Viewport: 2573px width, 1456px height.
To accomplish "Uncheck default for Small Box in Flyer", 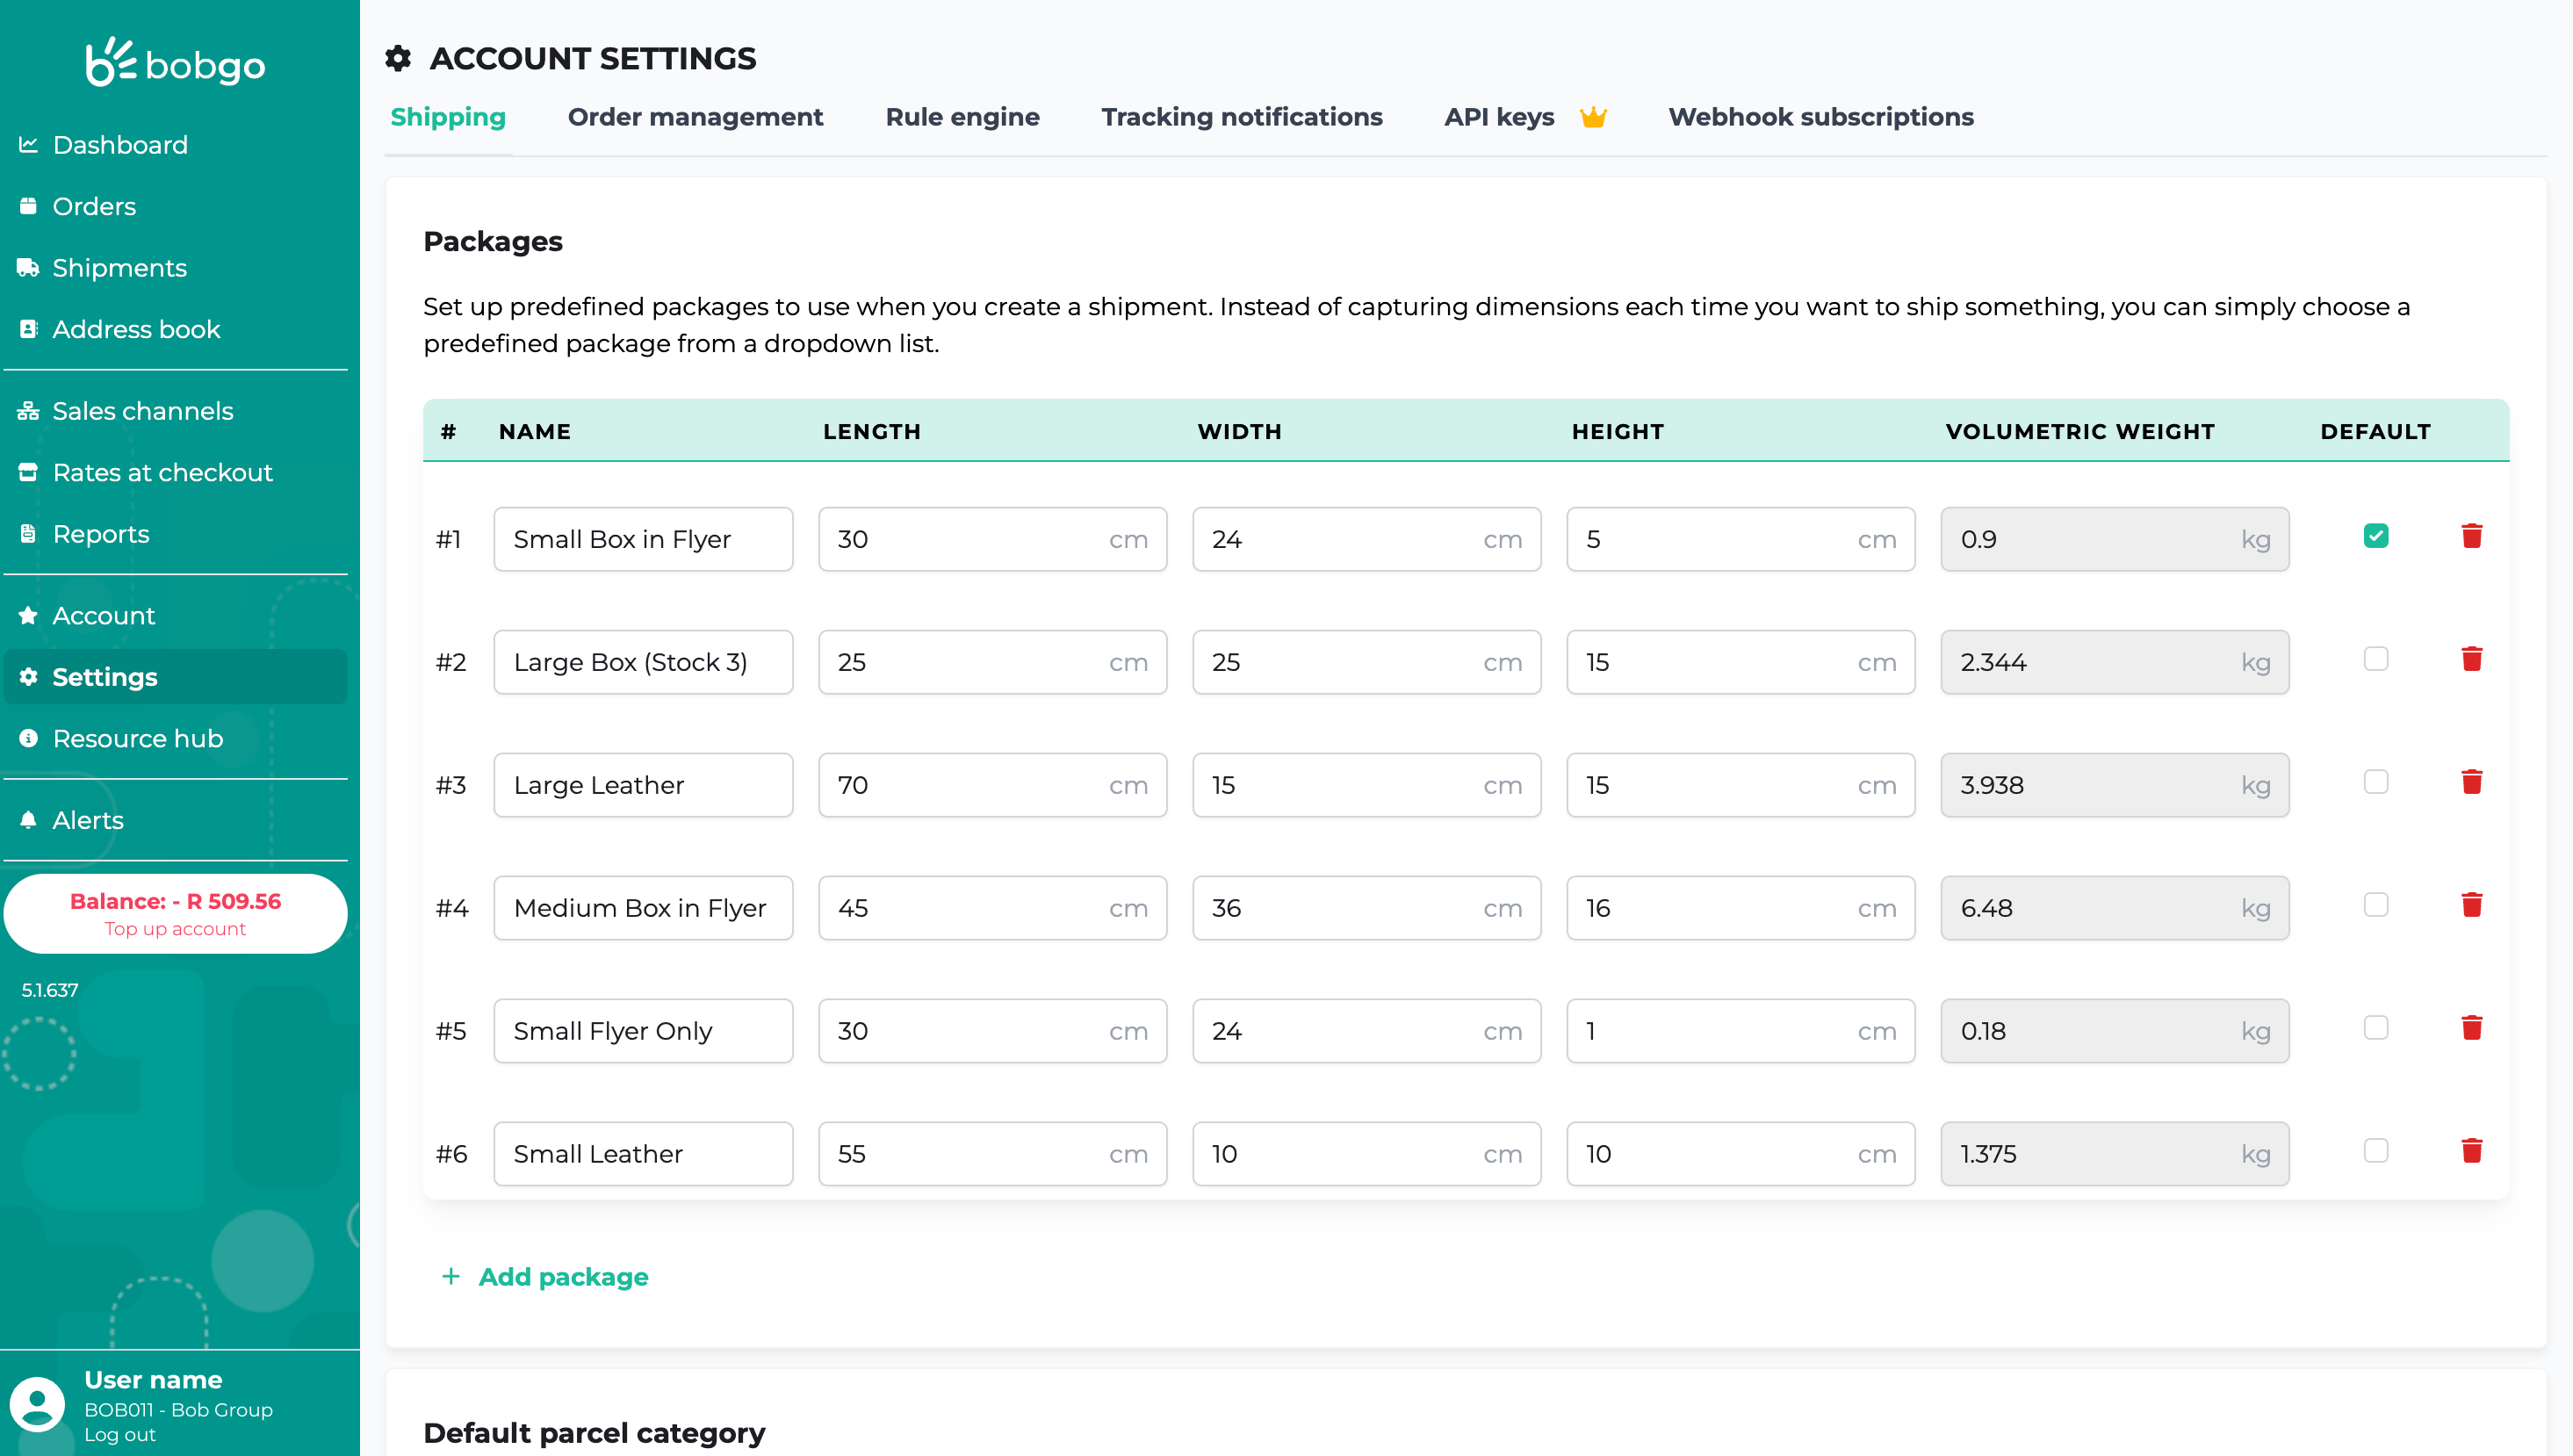I will pos(2376,536).
